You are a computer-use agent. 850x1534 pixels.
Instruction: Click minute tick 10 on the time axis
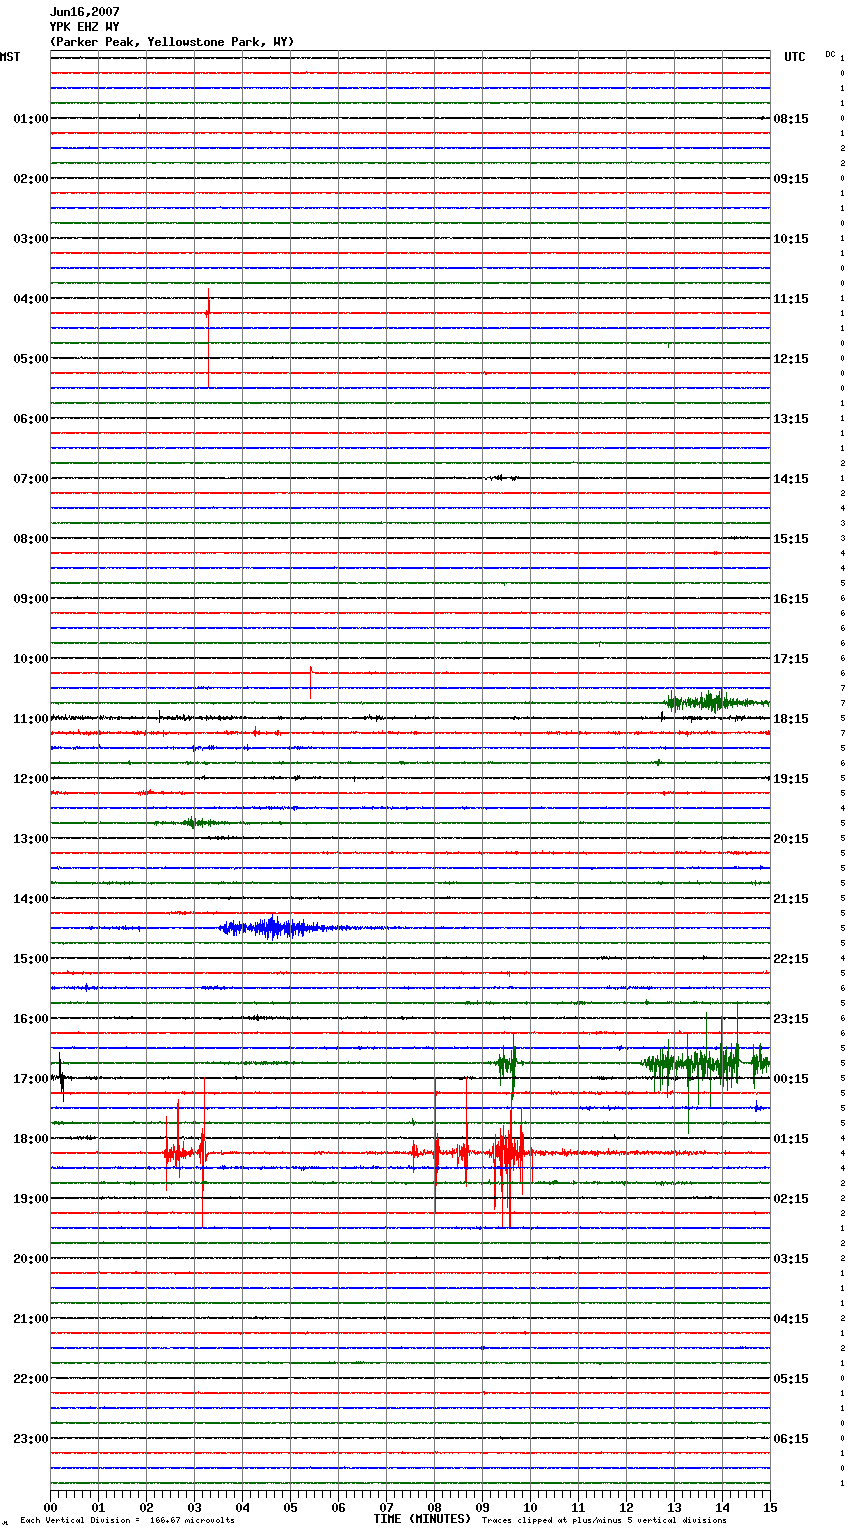click(530, 1507)
